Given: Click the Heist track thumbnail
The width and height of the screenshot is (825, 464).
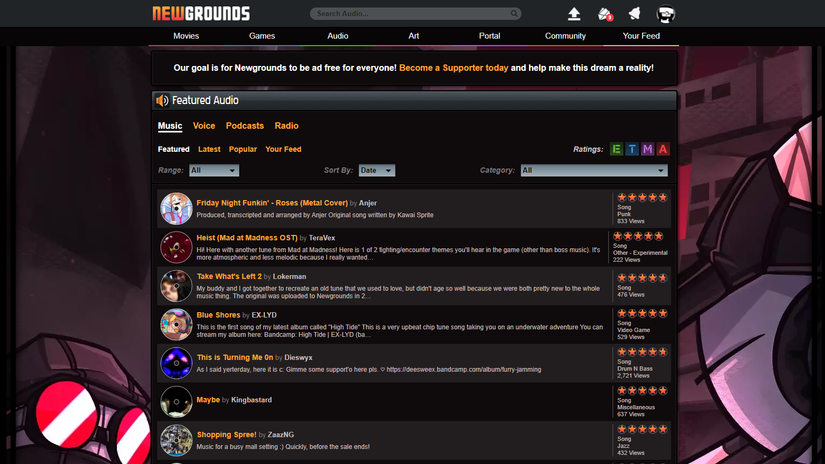Looking at the screenshot, I should tap(176, 247).
